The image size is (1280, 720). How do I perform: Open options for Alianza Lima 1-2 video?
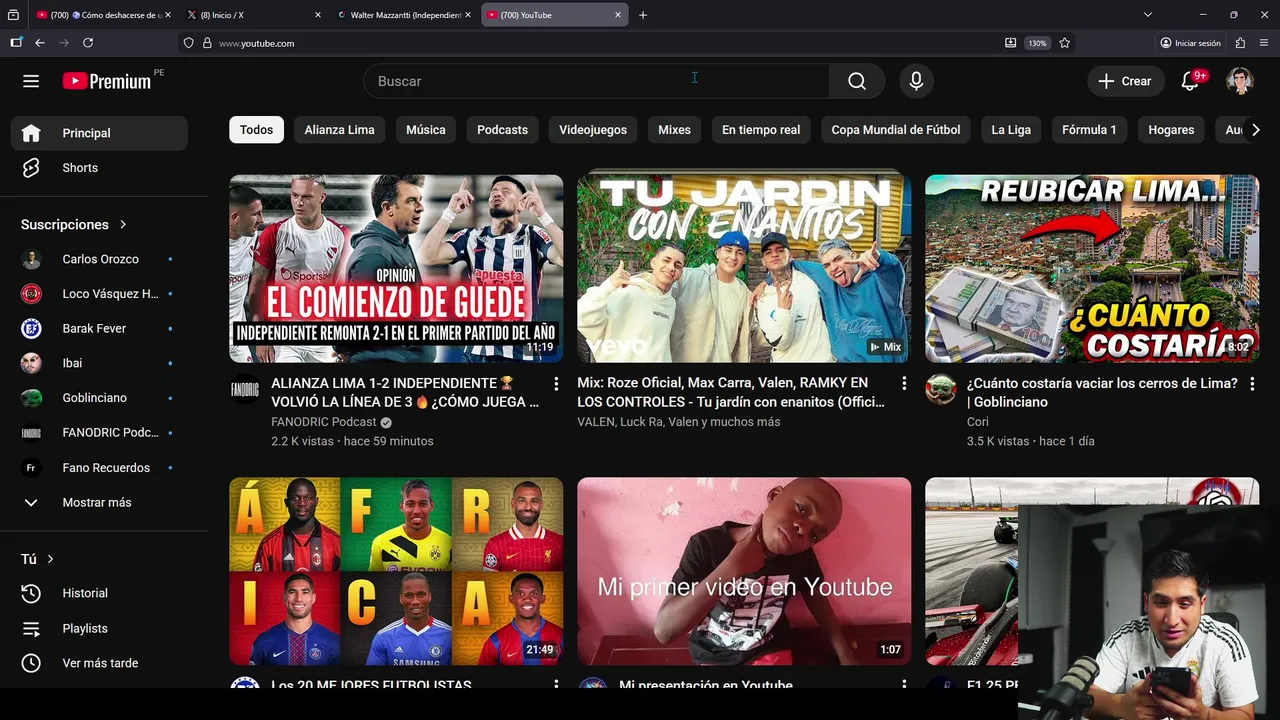click(556, 384)
